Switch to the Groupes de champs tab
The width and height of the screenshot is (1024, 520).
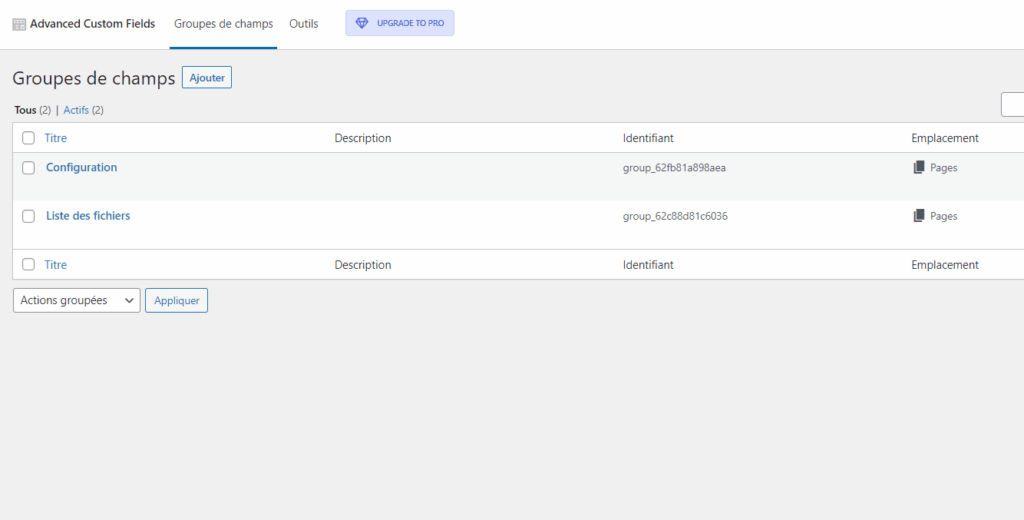[x=223, y=24]
